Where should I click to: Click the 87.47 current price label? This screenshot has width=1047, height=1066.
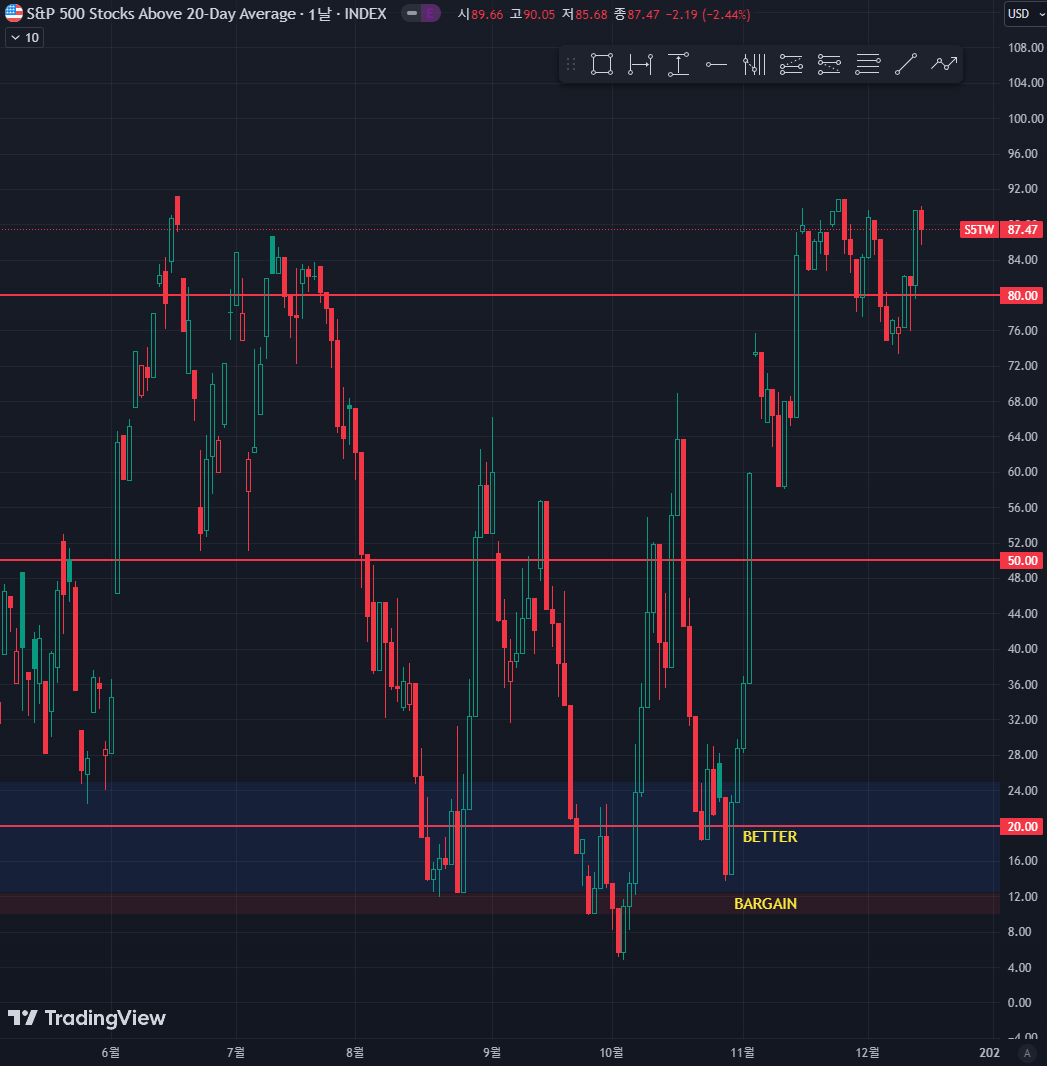tap(1022, 230)
